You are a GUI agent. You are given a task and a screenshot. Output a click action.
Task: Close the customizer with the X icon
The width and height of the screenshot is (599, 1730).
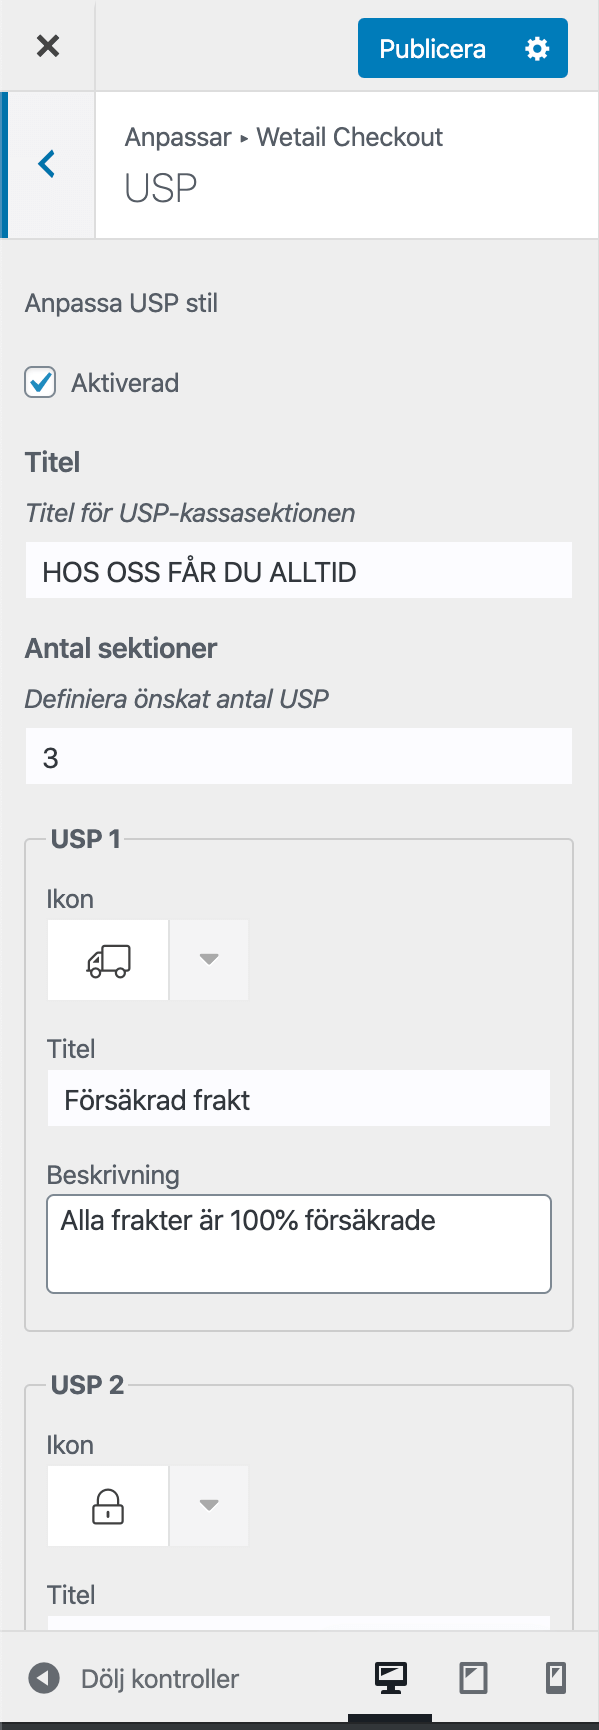pyautogui.click(x=47, y=46)
